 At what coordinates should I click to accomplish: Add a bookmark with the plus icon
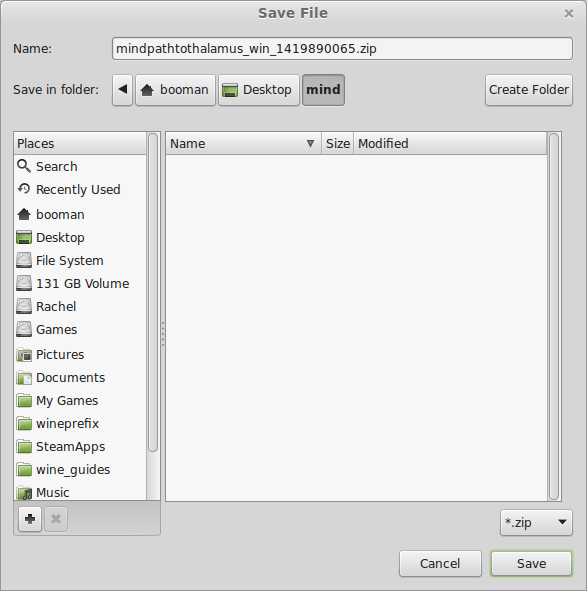[x=30, y=519]
